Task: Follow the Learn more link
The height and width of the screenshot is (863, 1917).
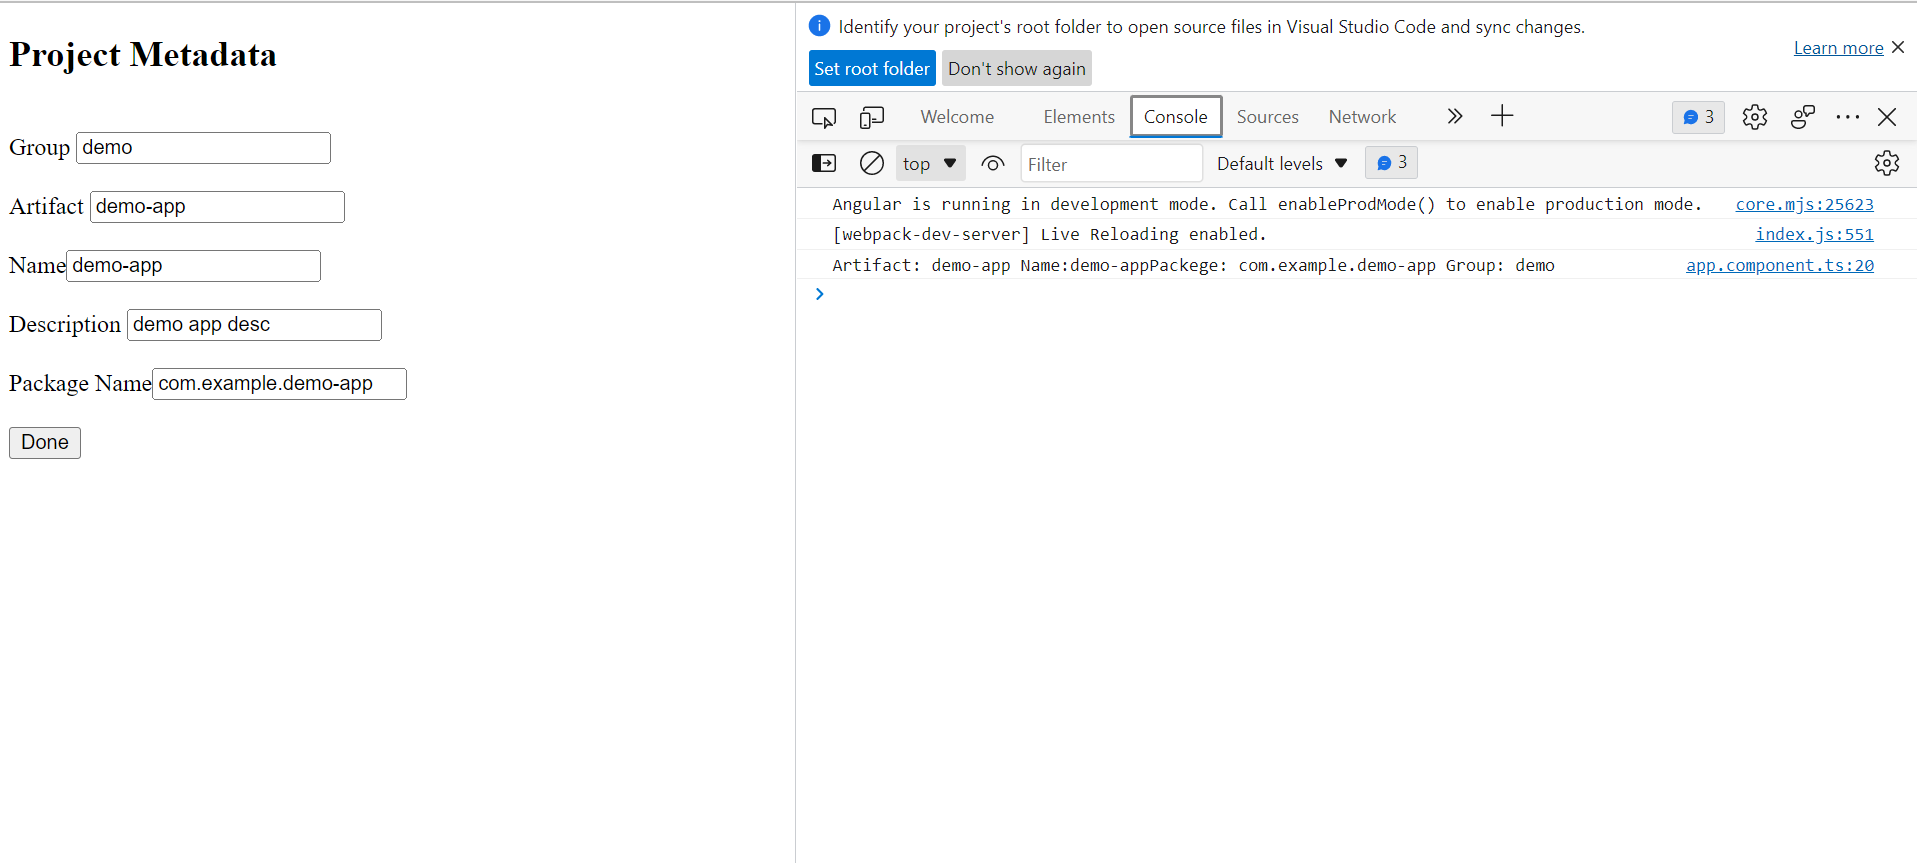Action: click(1838, 48)
